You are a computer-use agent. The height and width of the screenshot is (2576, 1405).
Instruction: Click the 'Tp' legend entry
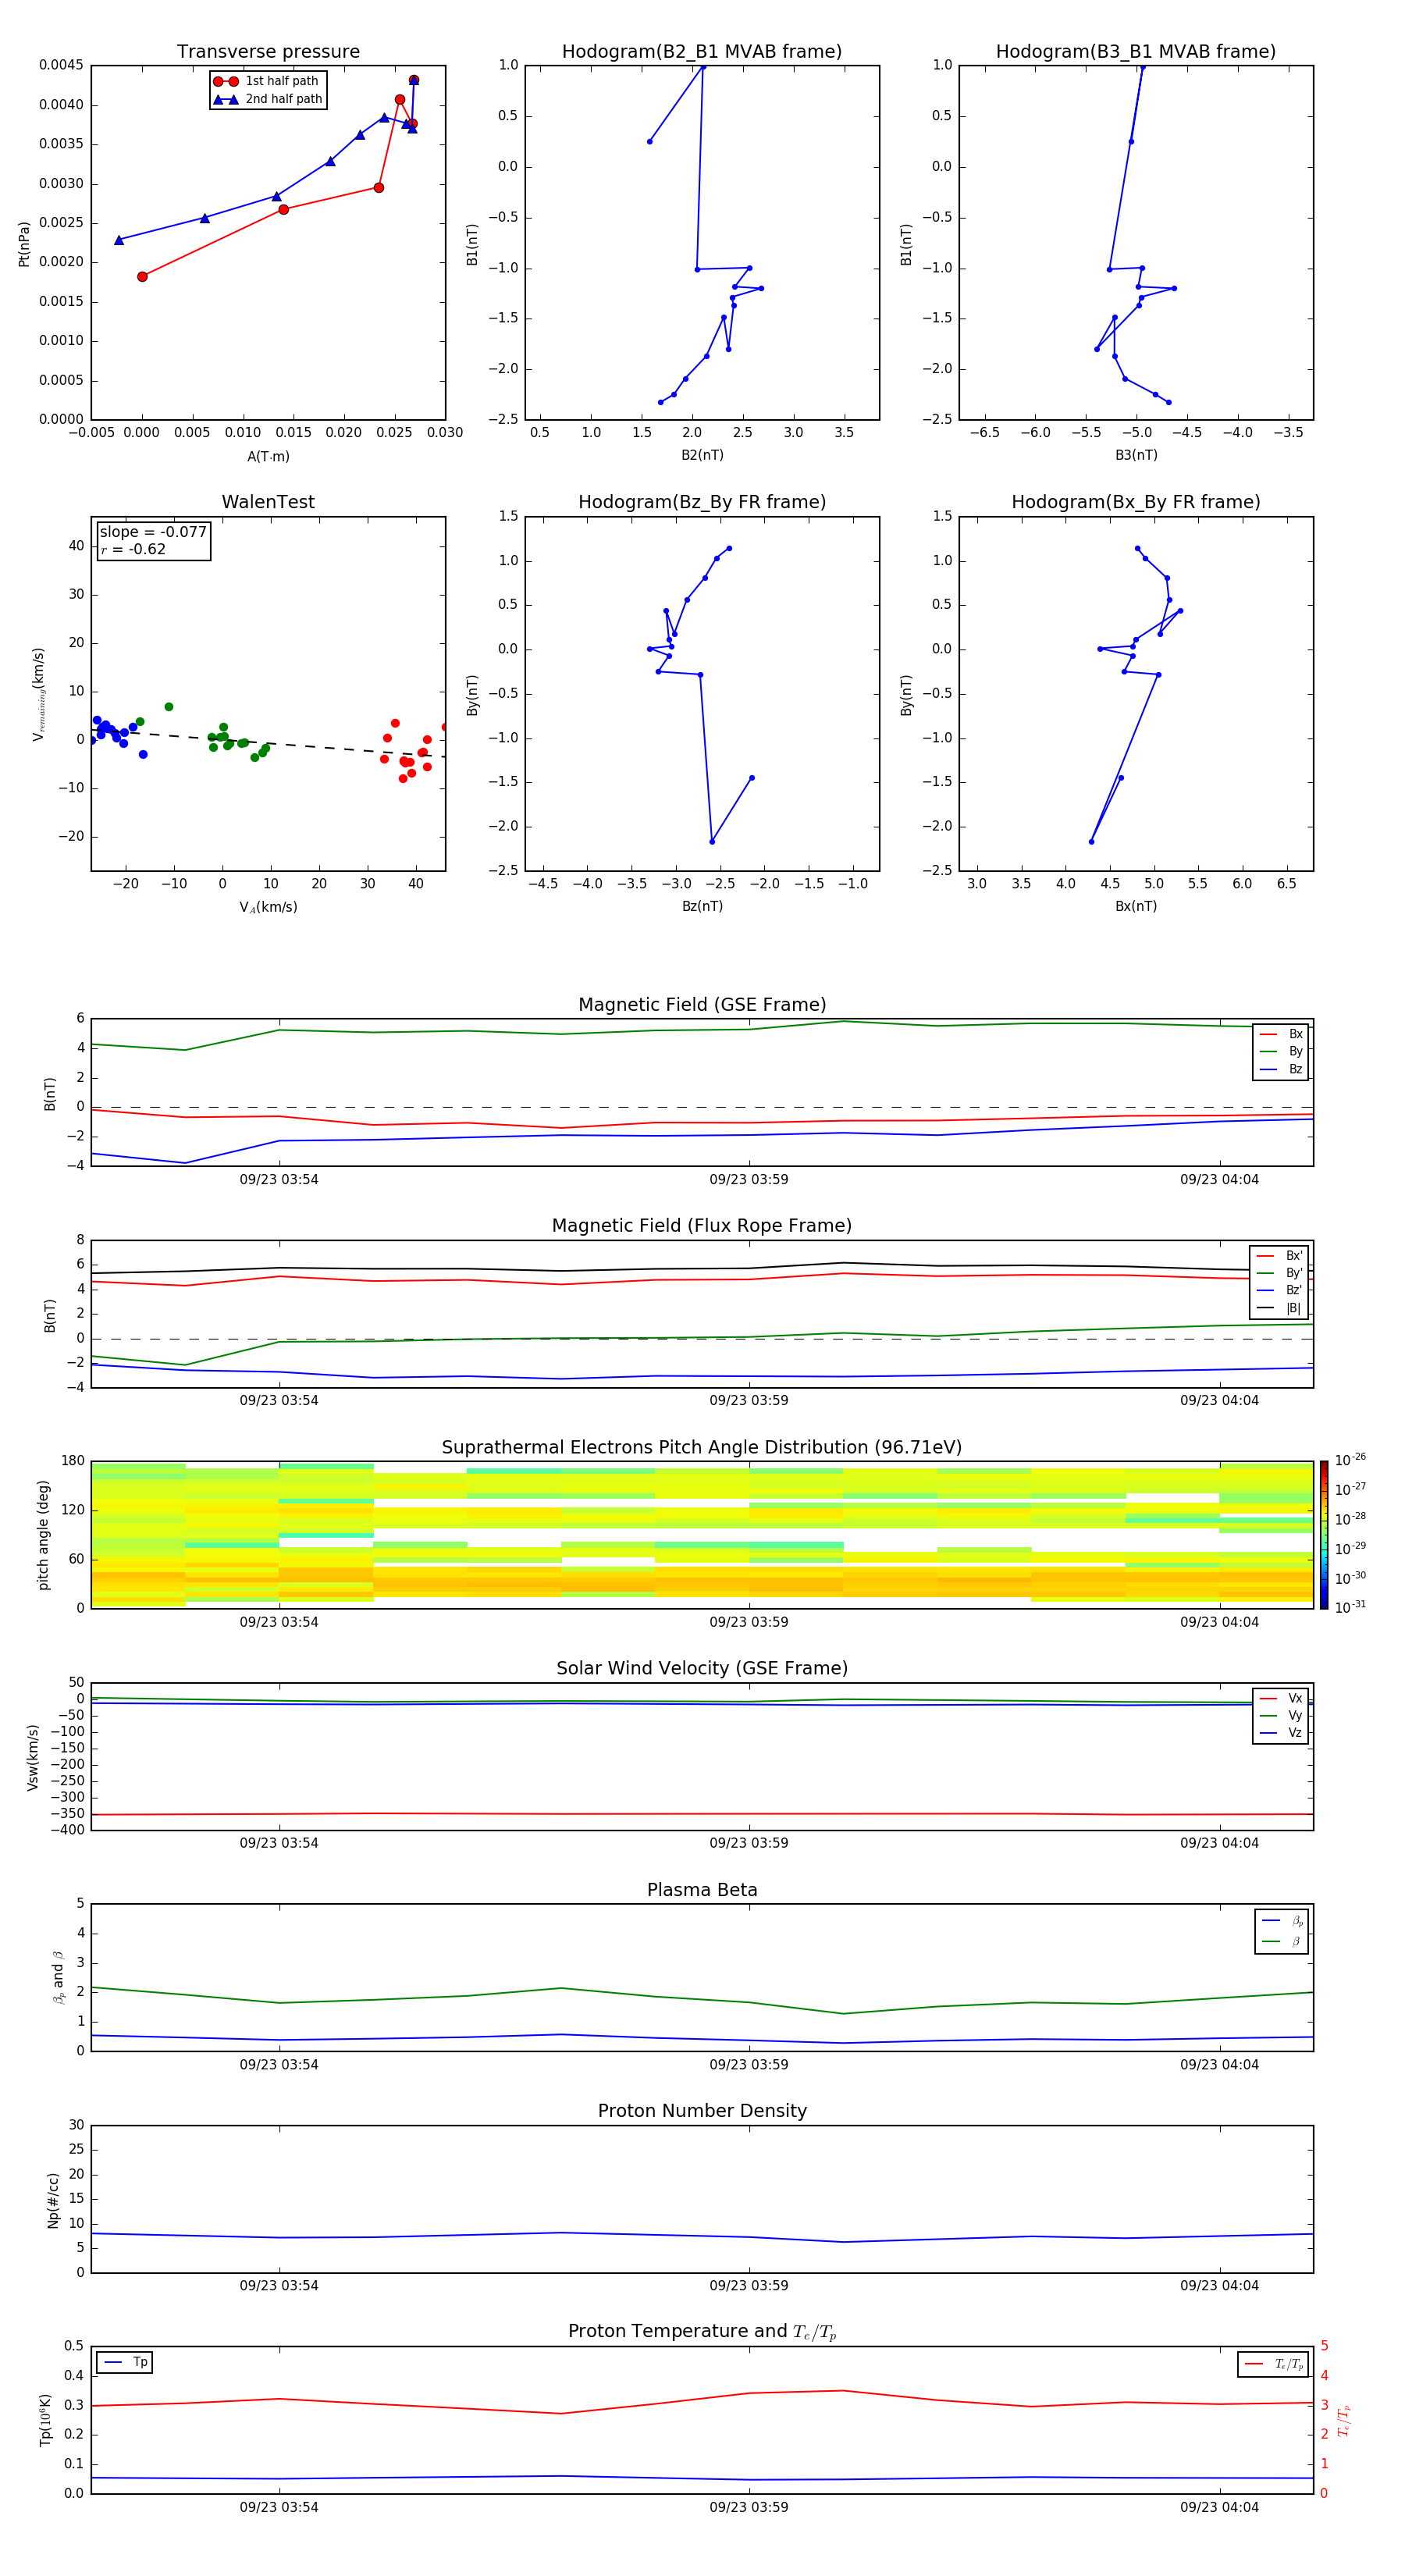click(125, 2363)
